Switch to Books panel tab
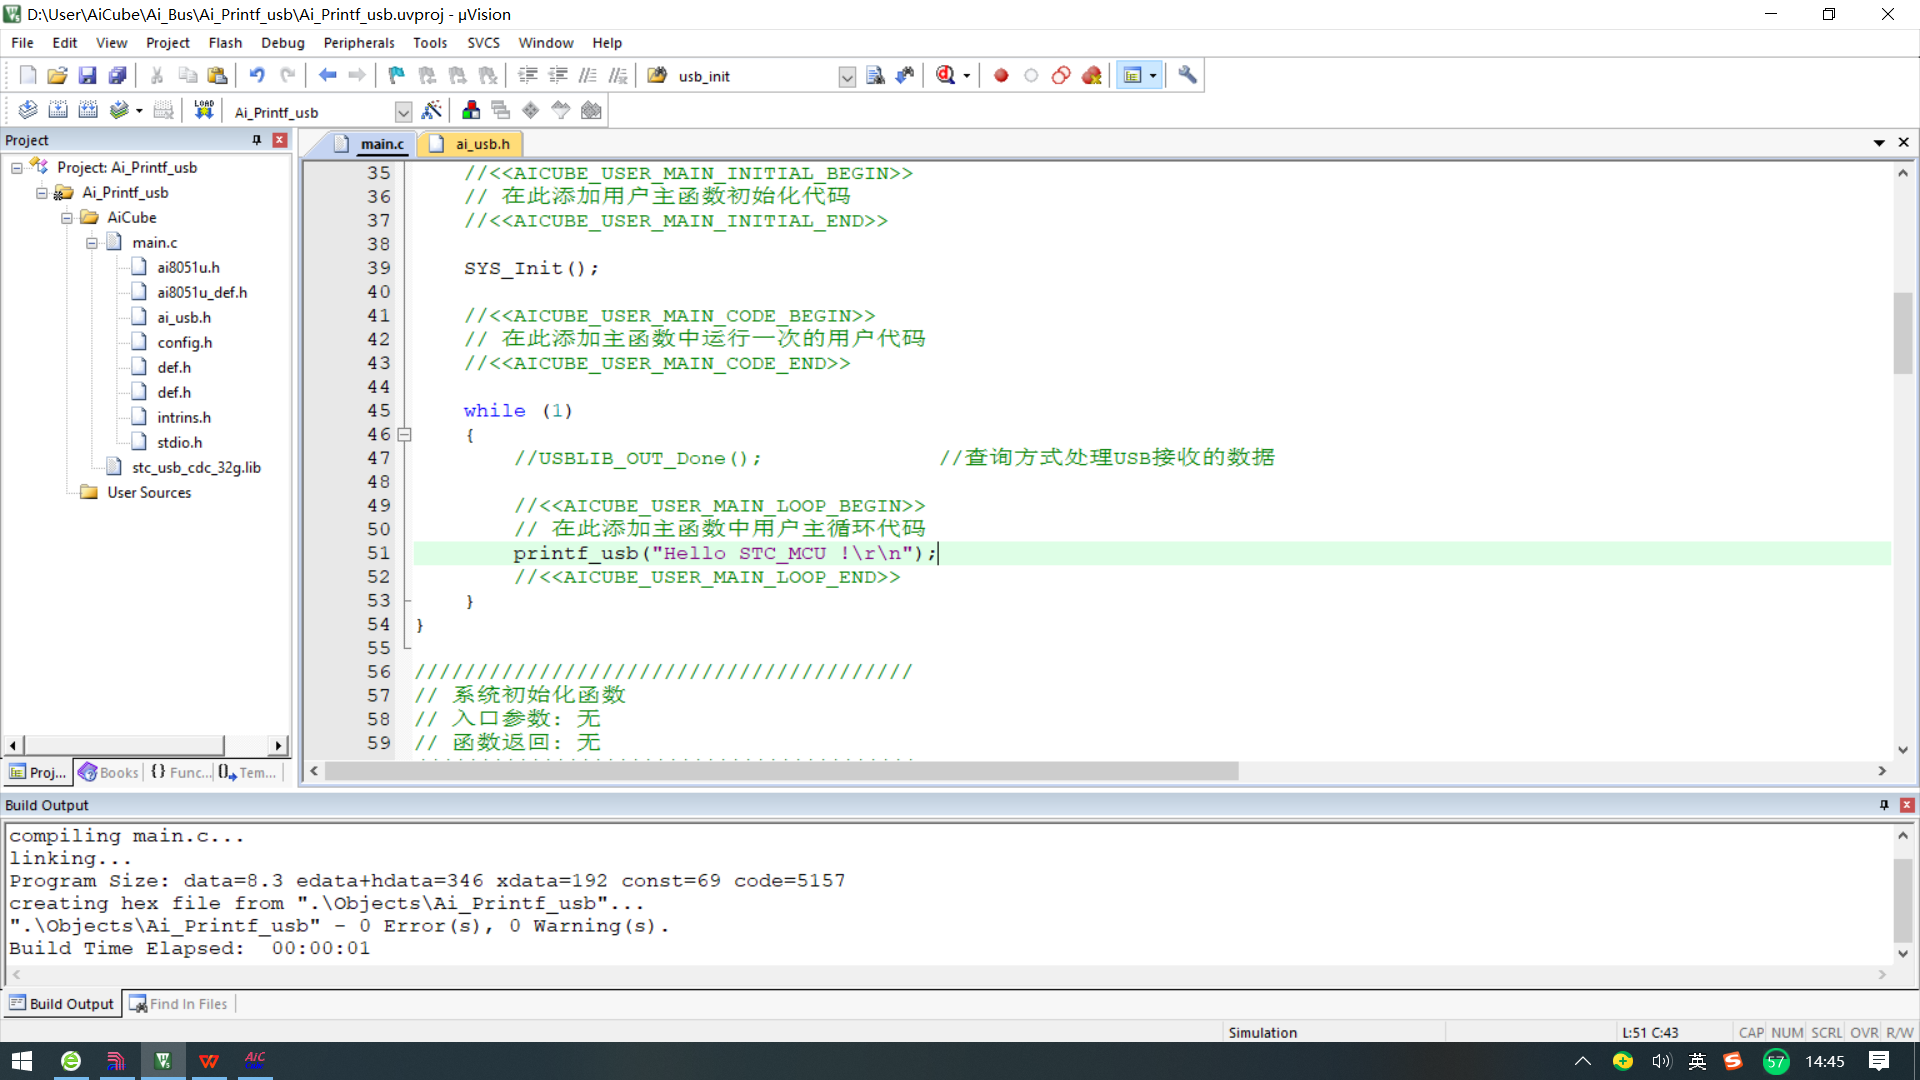The image size is (1920, 1080). coord(109,772)
